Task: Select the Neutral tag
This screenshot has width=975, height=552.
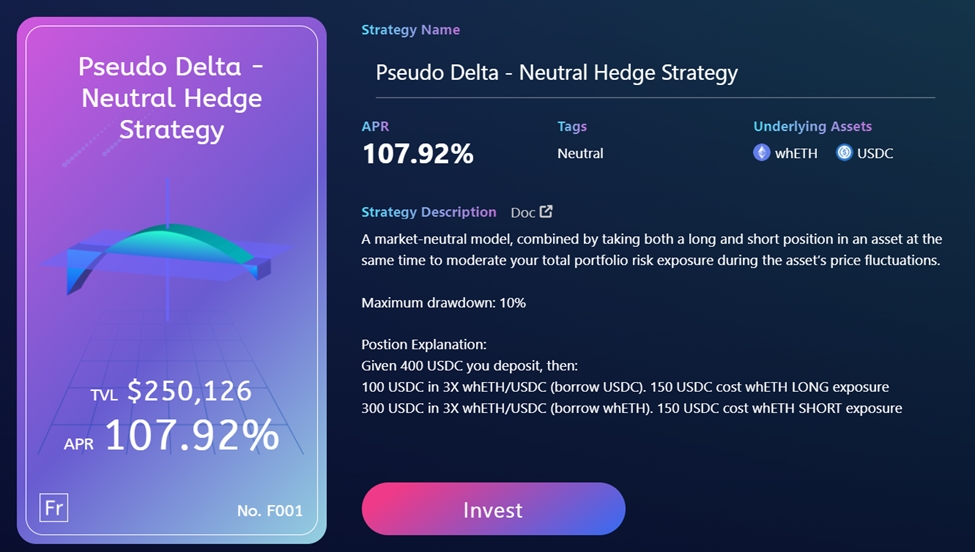Action: [580, 154]
